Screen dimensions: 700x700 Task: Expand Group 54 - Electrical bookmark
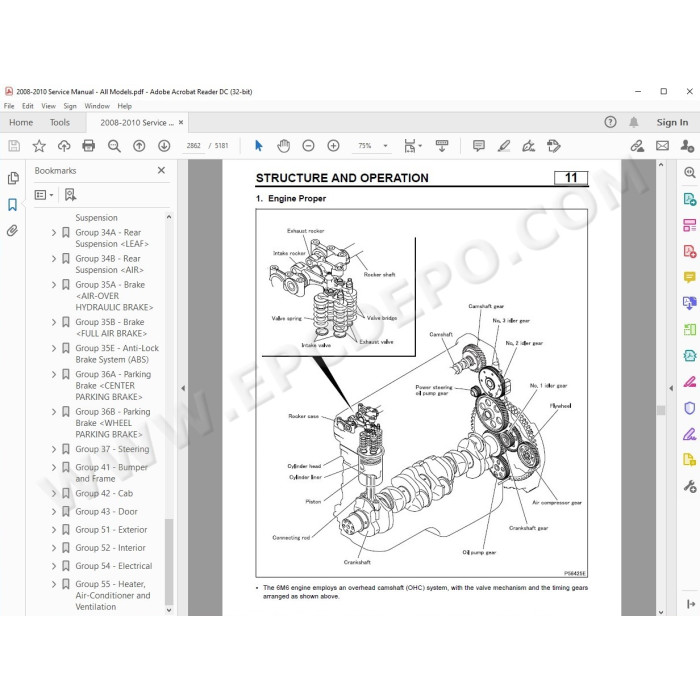[x=54, y=566]
